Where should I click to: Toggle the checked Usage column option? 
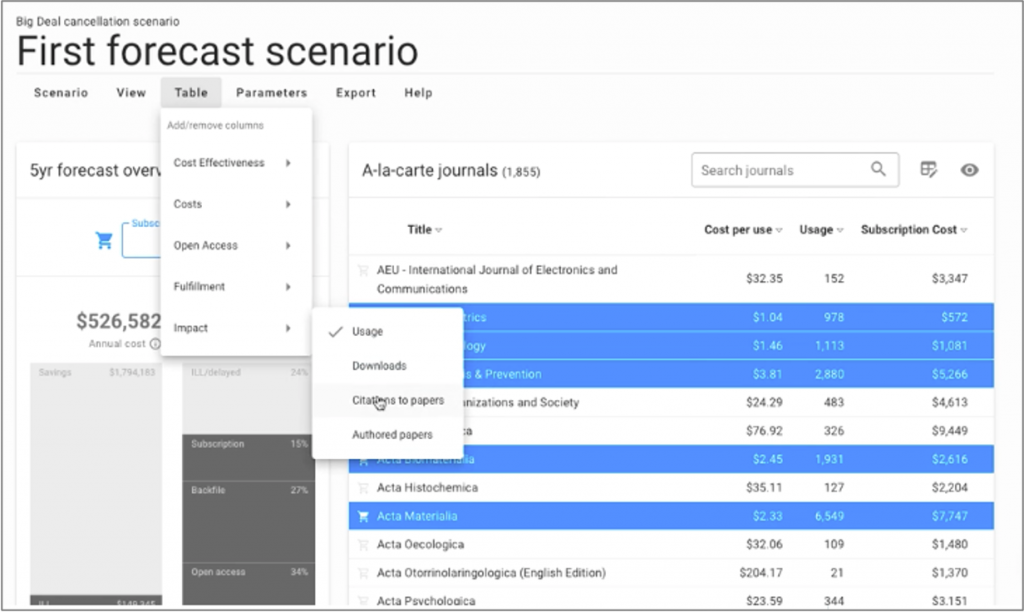pyautogui.click(x=388, y=331)
